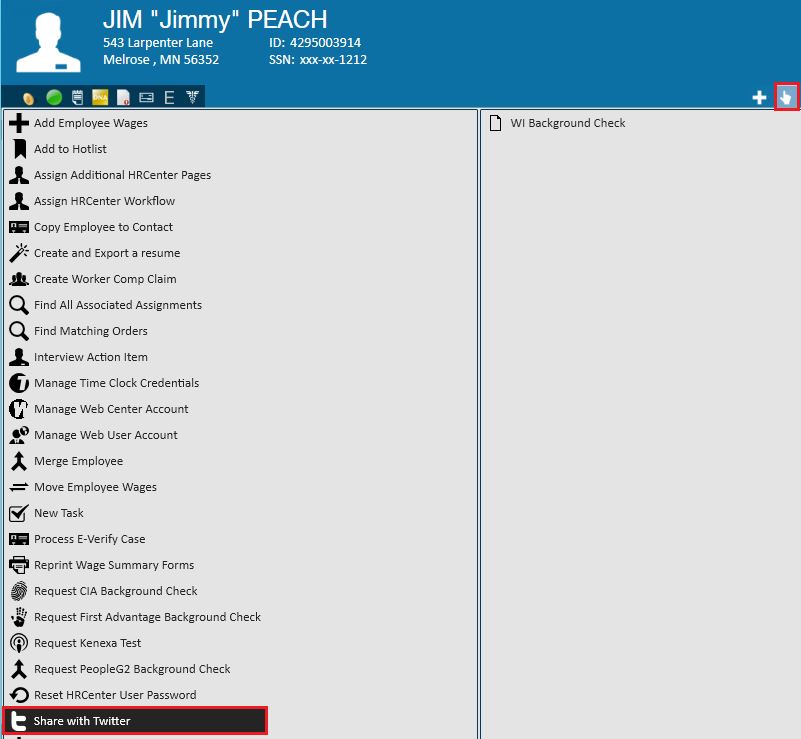Click the Move Employee Wages arrows icon

19,487
